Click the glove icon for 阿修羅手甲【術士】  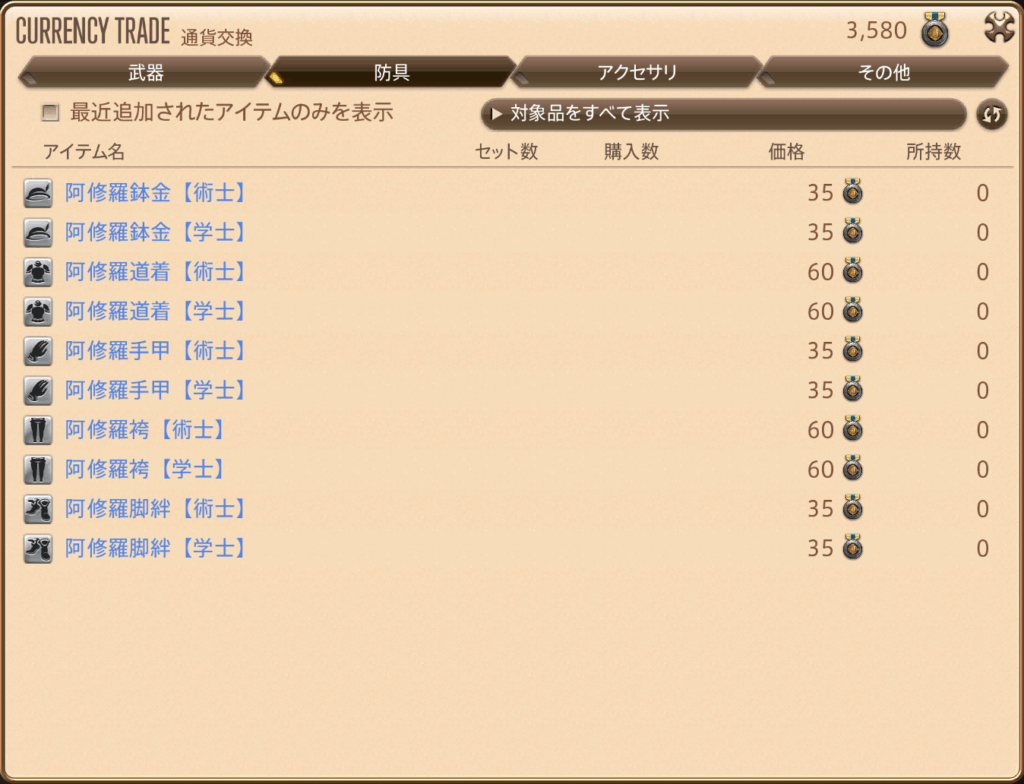point(38,351)
